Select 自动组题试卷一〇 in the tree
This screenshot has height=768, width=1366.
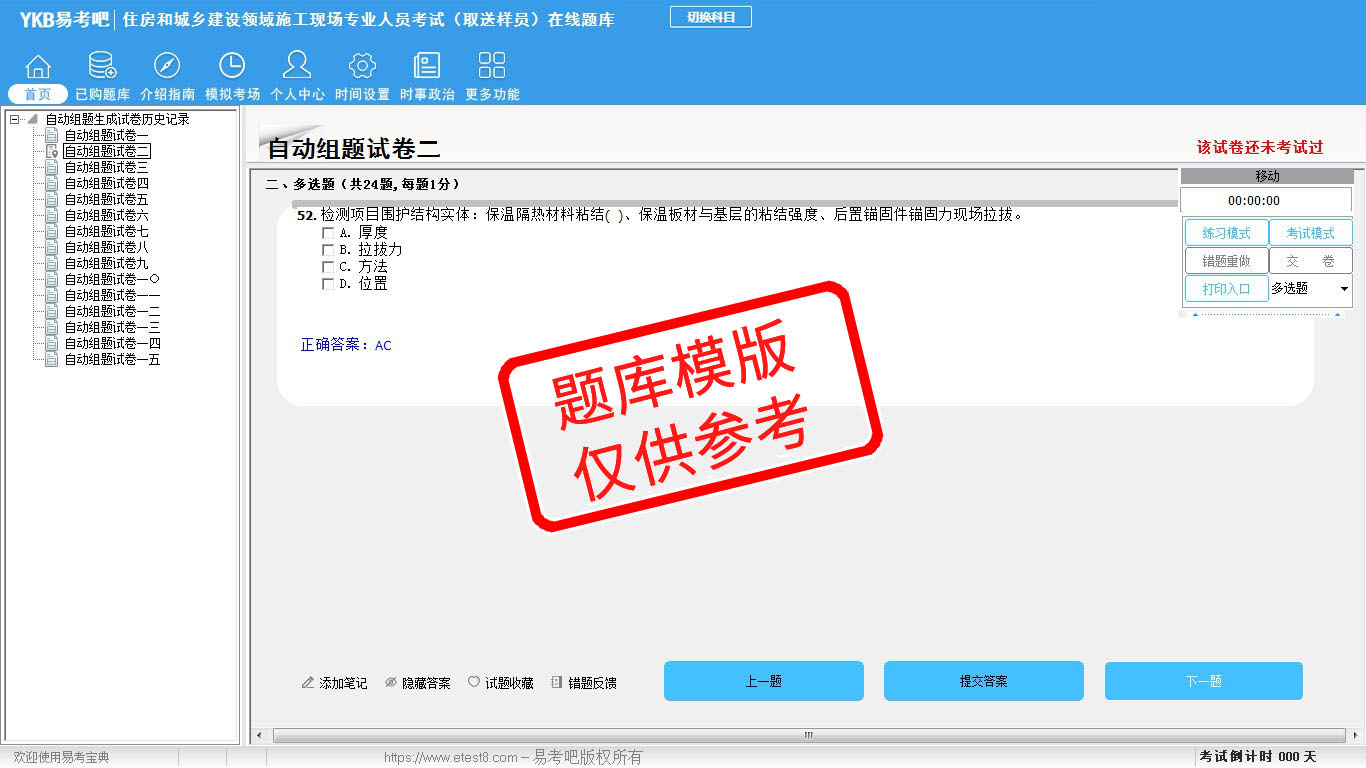pos(112,279)
